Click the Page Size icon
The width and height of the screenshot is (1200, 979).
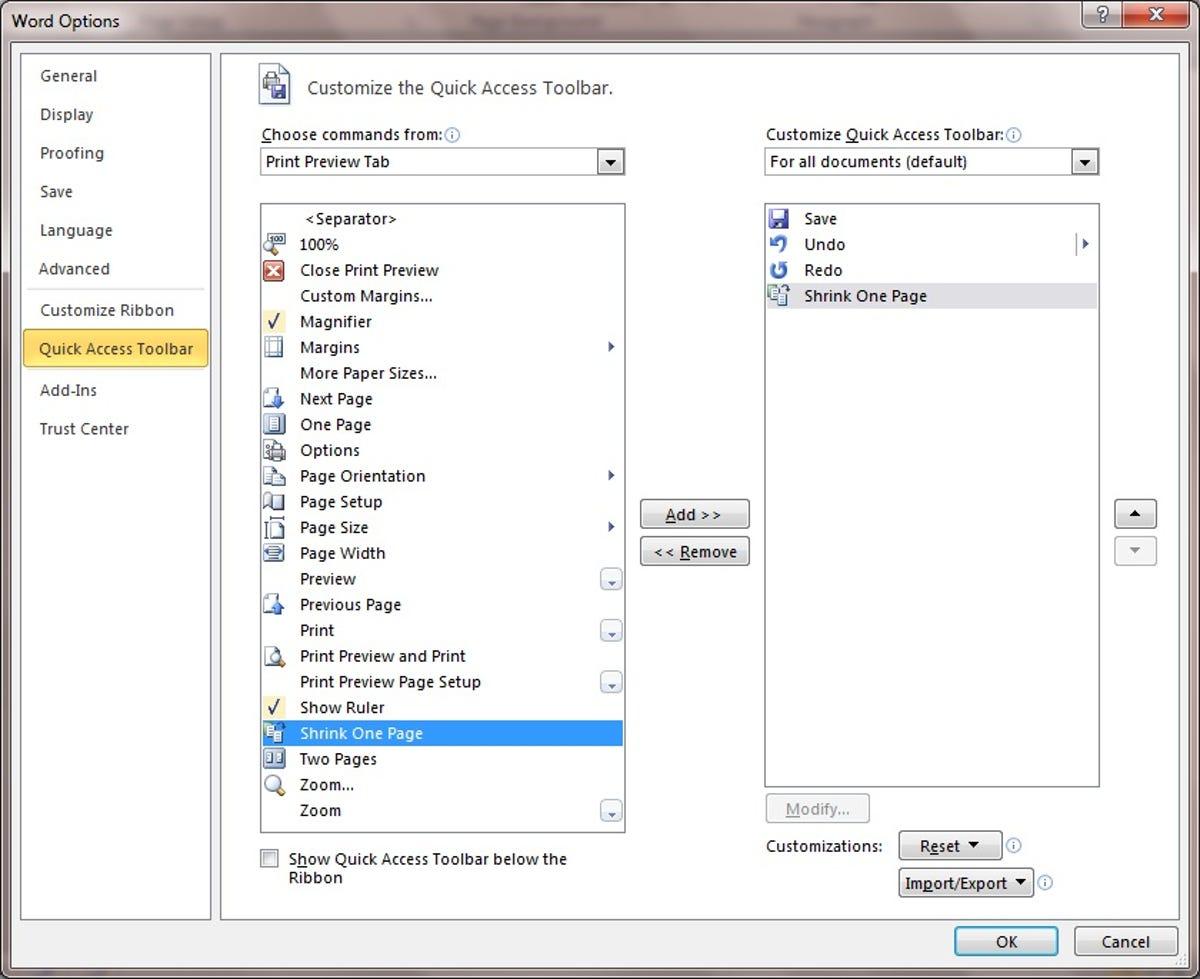coord(274,528)
